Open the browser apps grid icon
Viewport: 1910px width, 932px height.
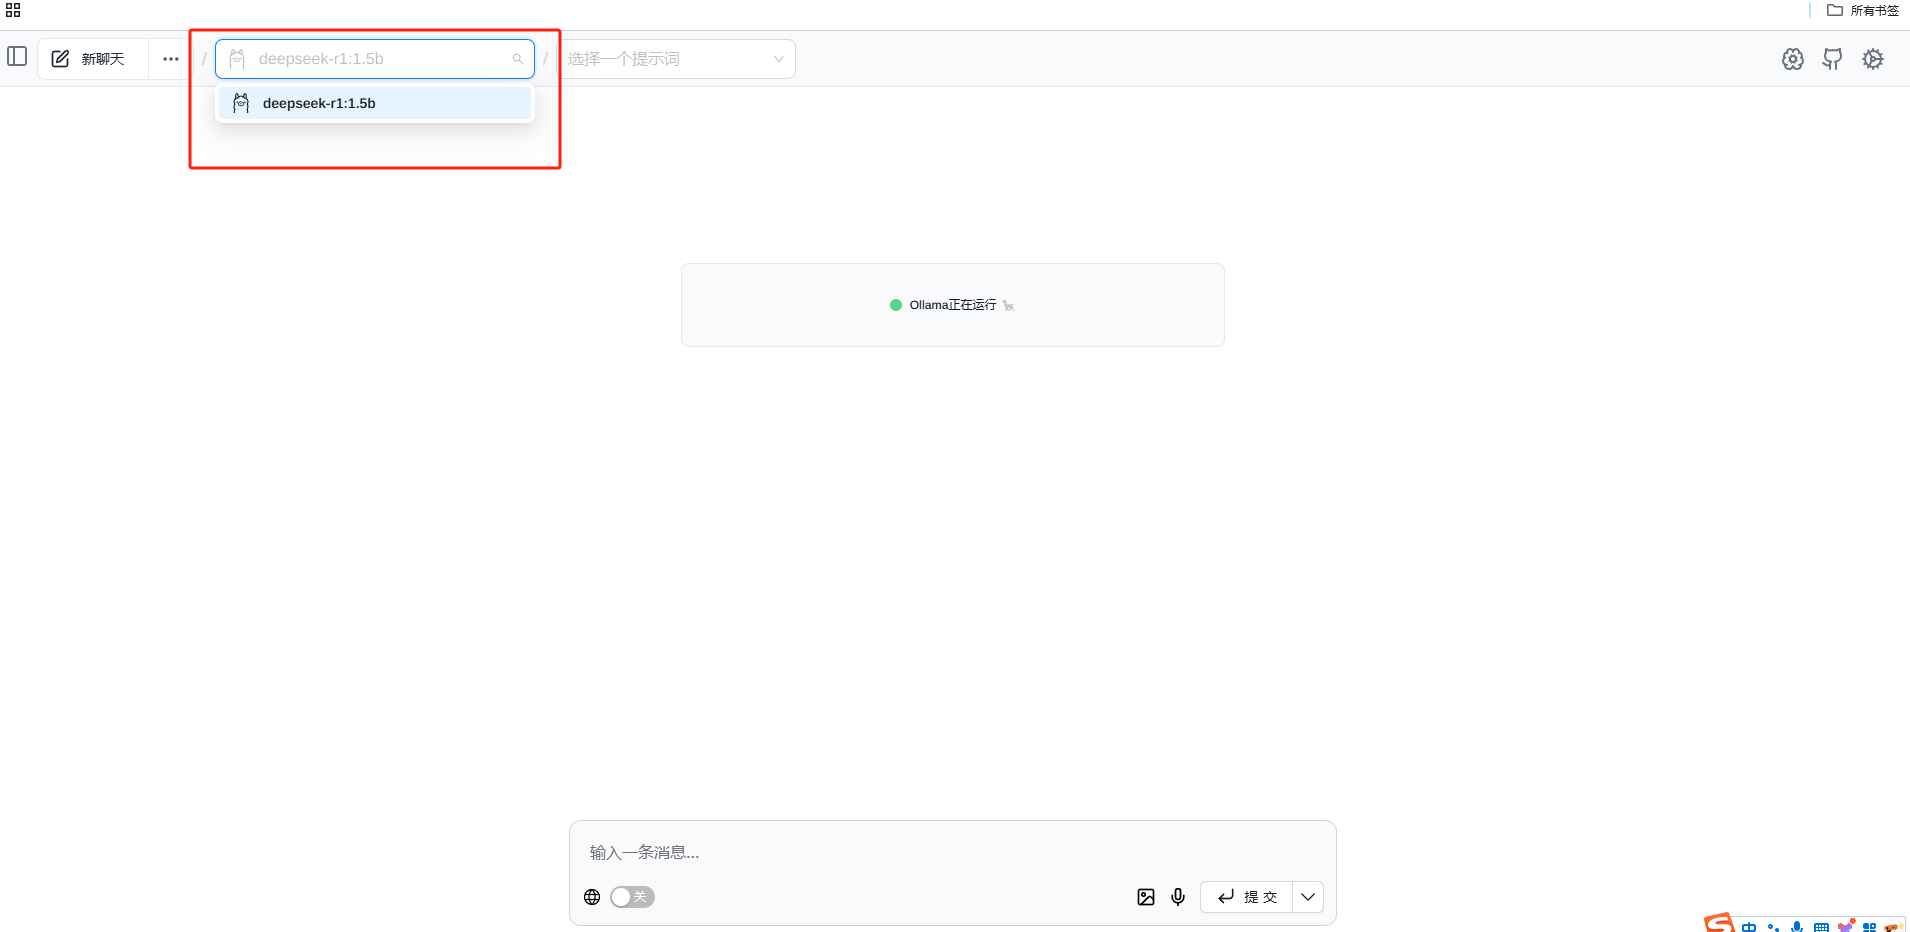(x=13, y=10)
